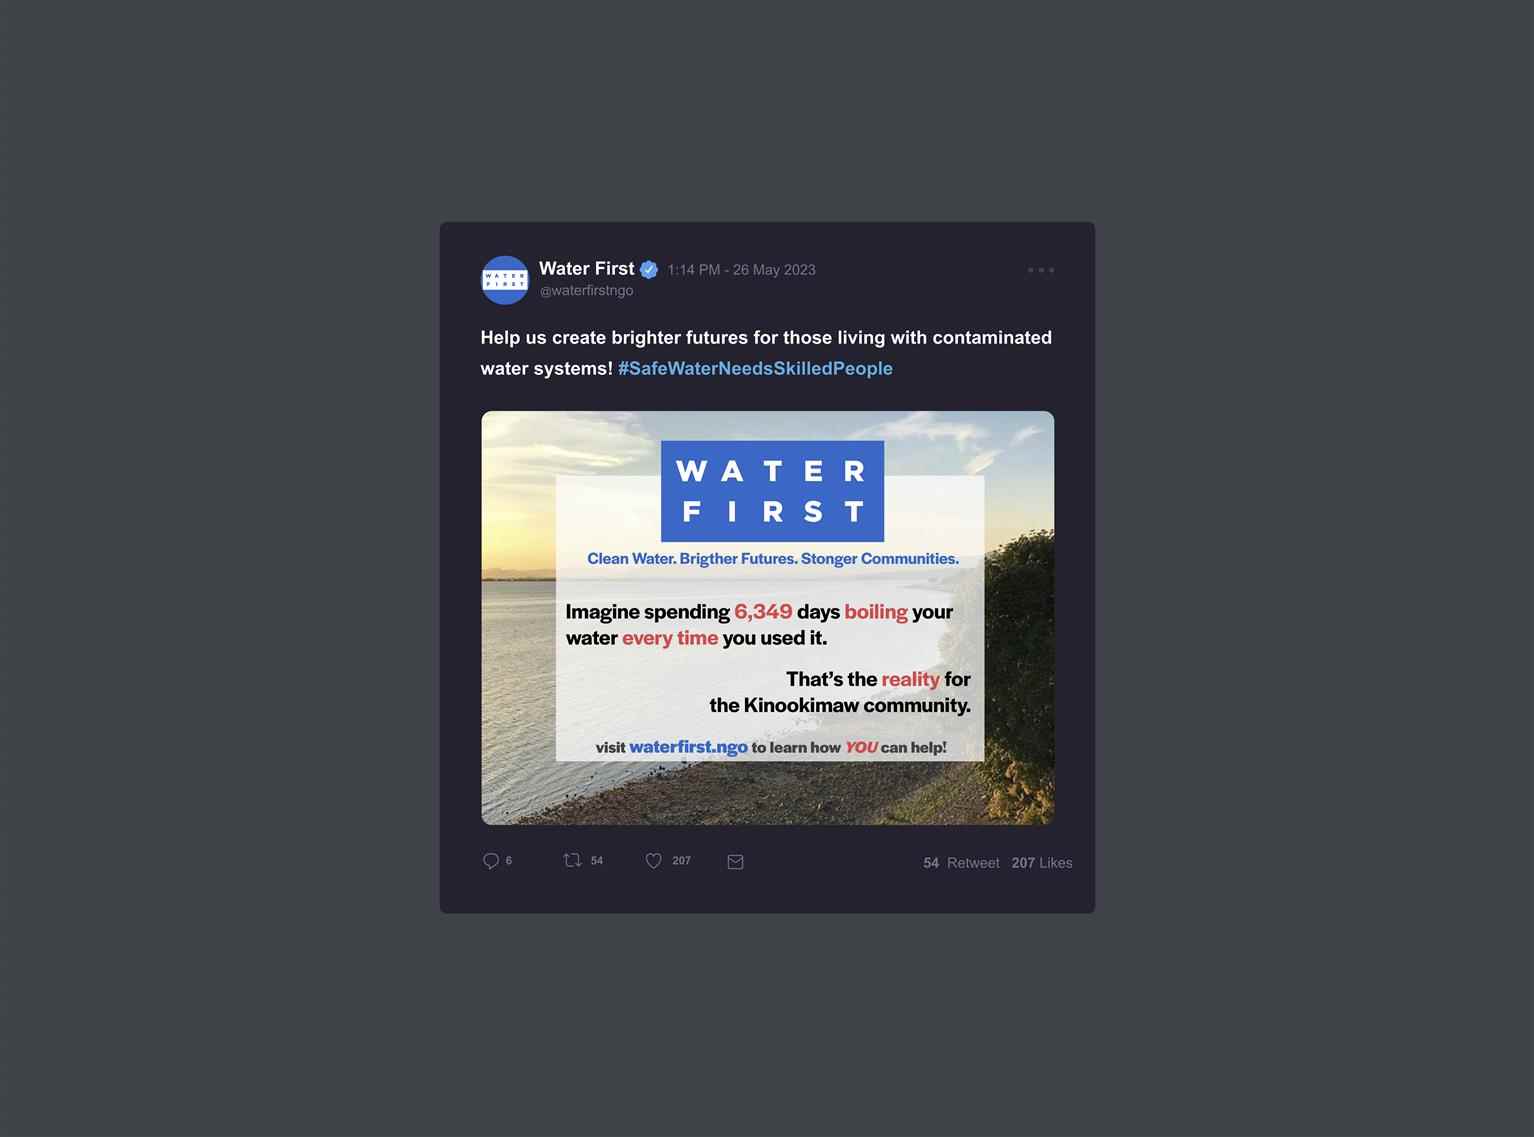Share via the envelope message icon
Screen dimensions: 1534x1137
pyautogui.click(x=735, y=862)
